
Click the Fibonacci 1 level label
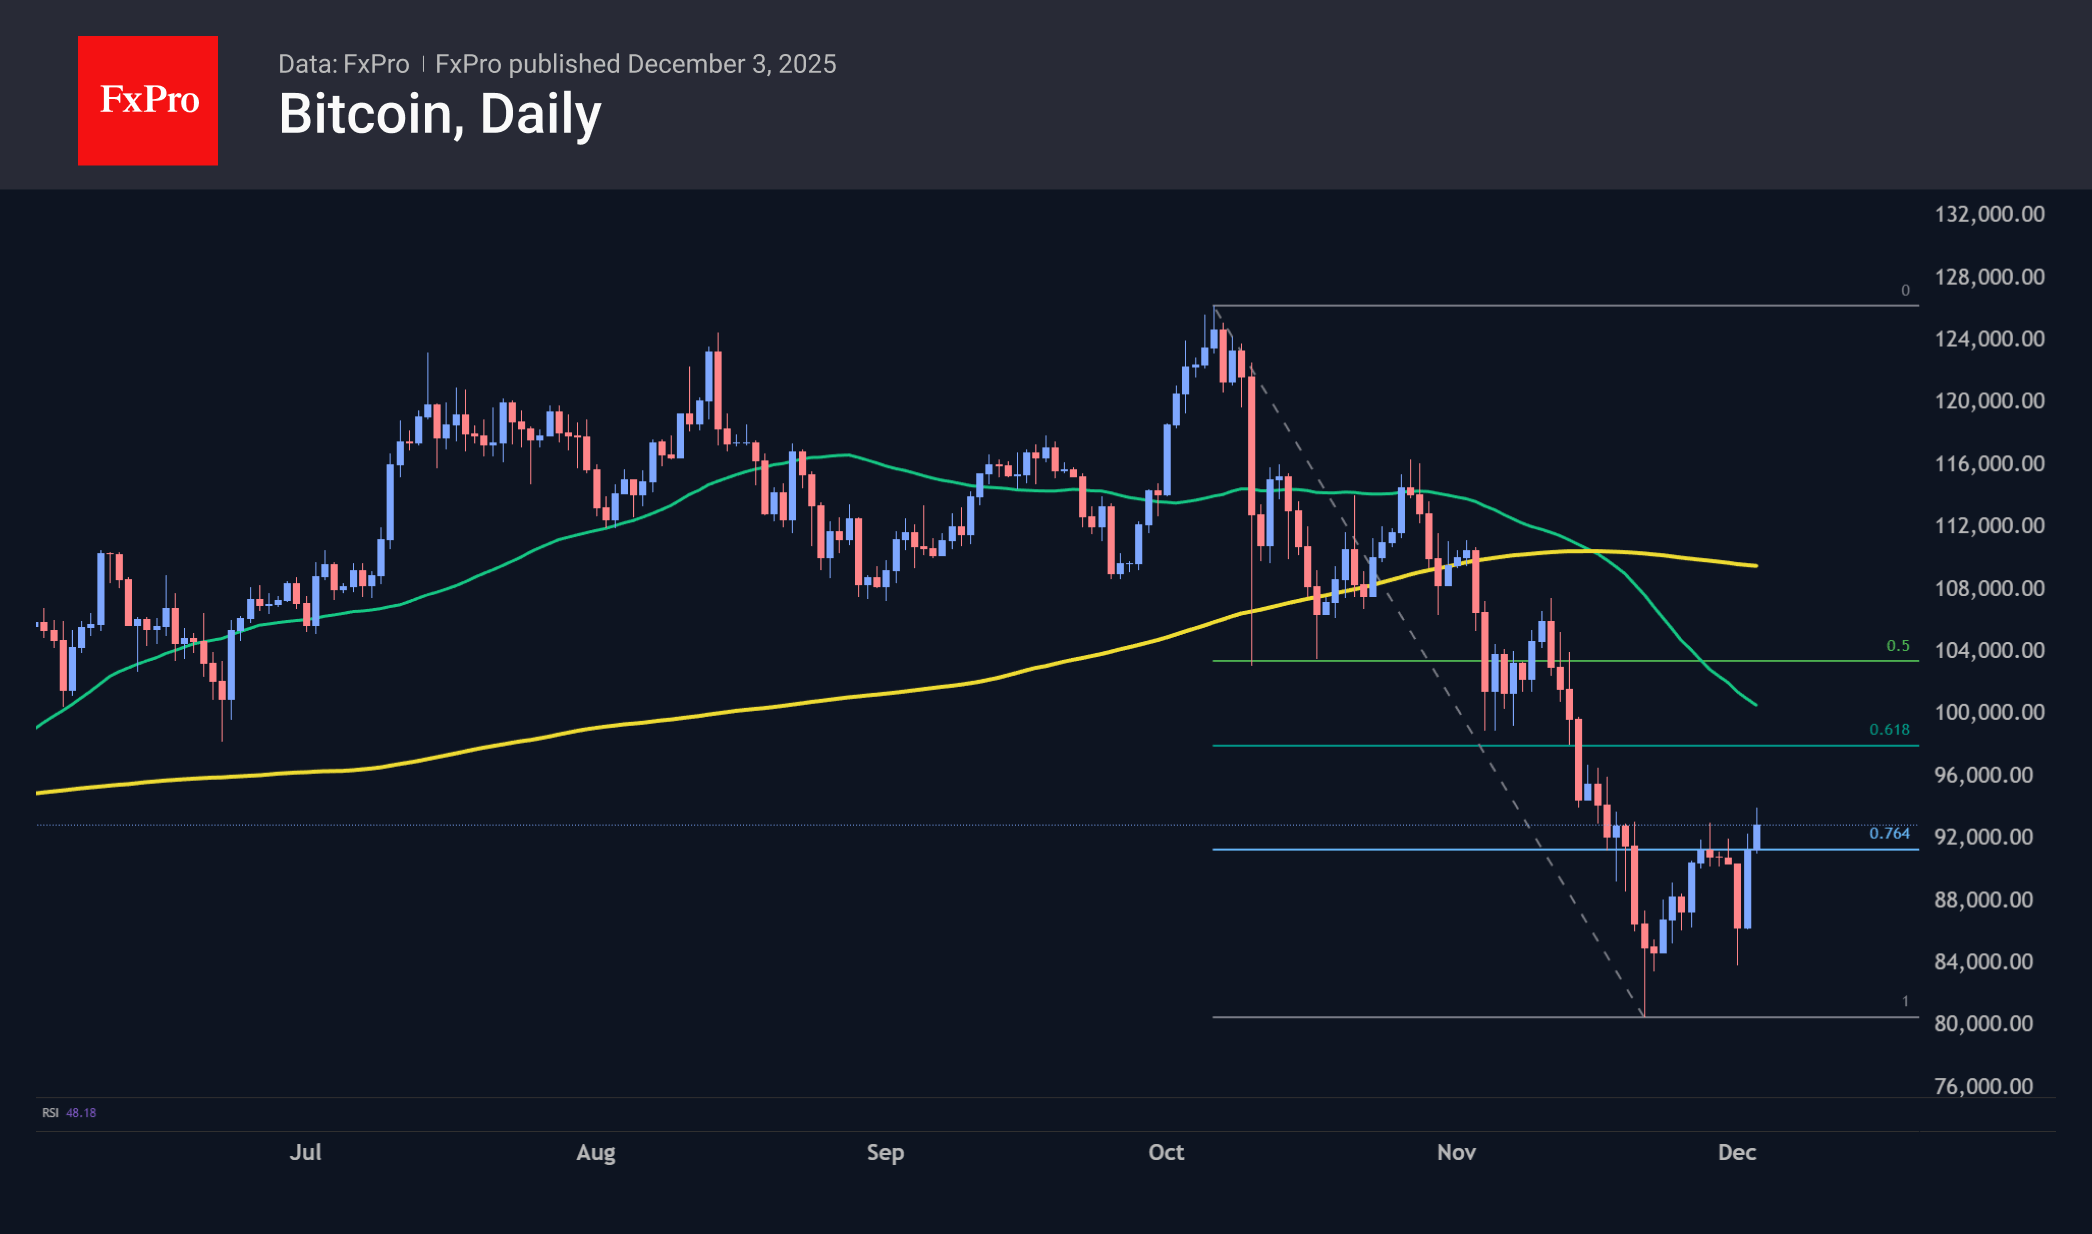[x=1905, y=1001]
